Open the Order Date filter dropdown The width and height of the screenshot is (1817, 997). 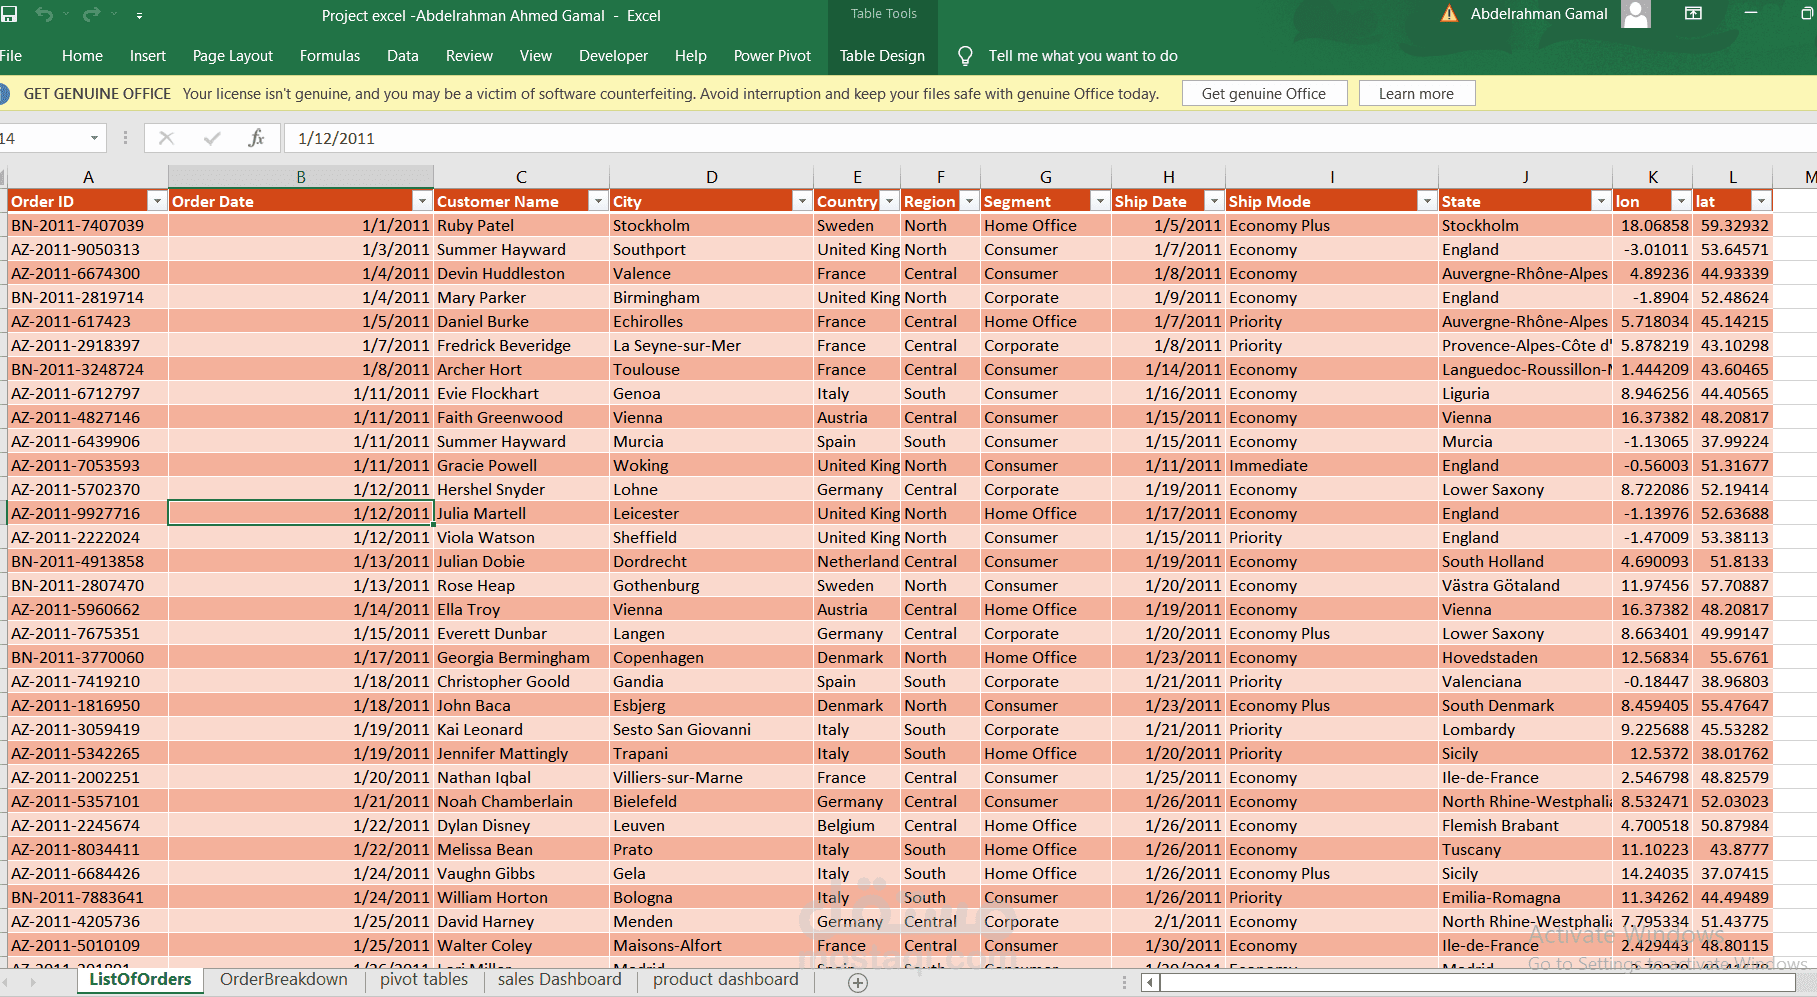click(423, 201)
